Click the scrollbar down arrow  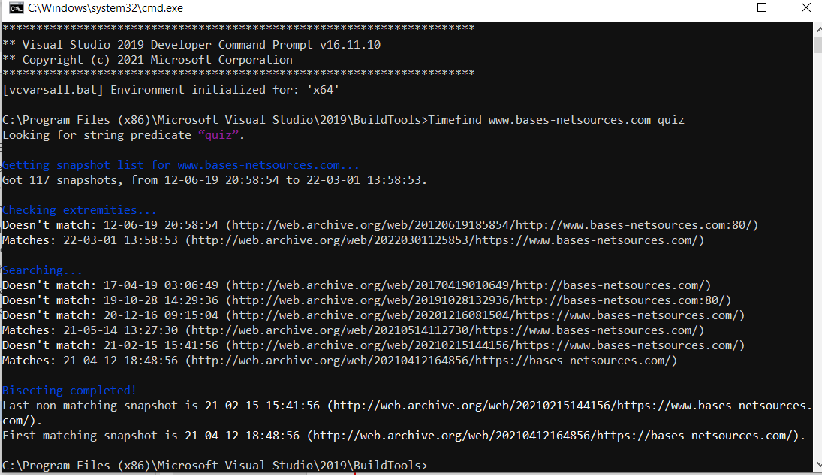pos(814,466)
